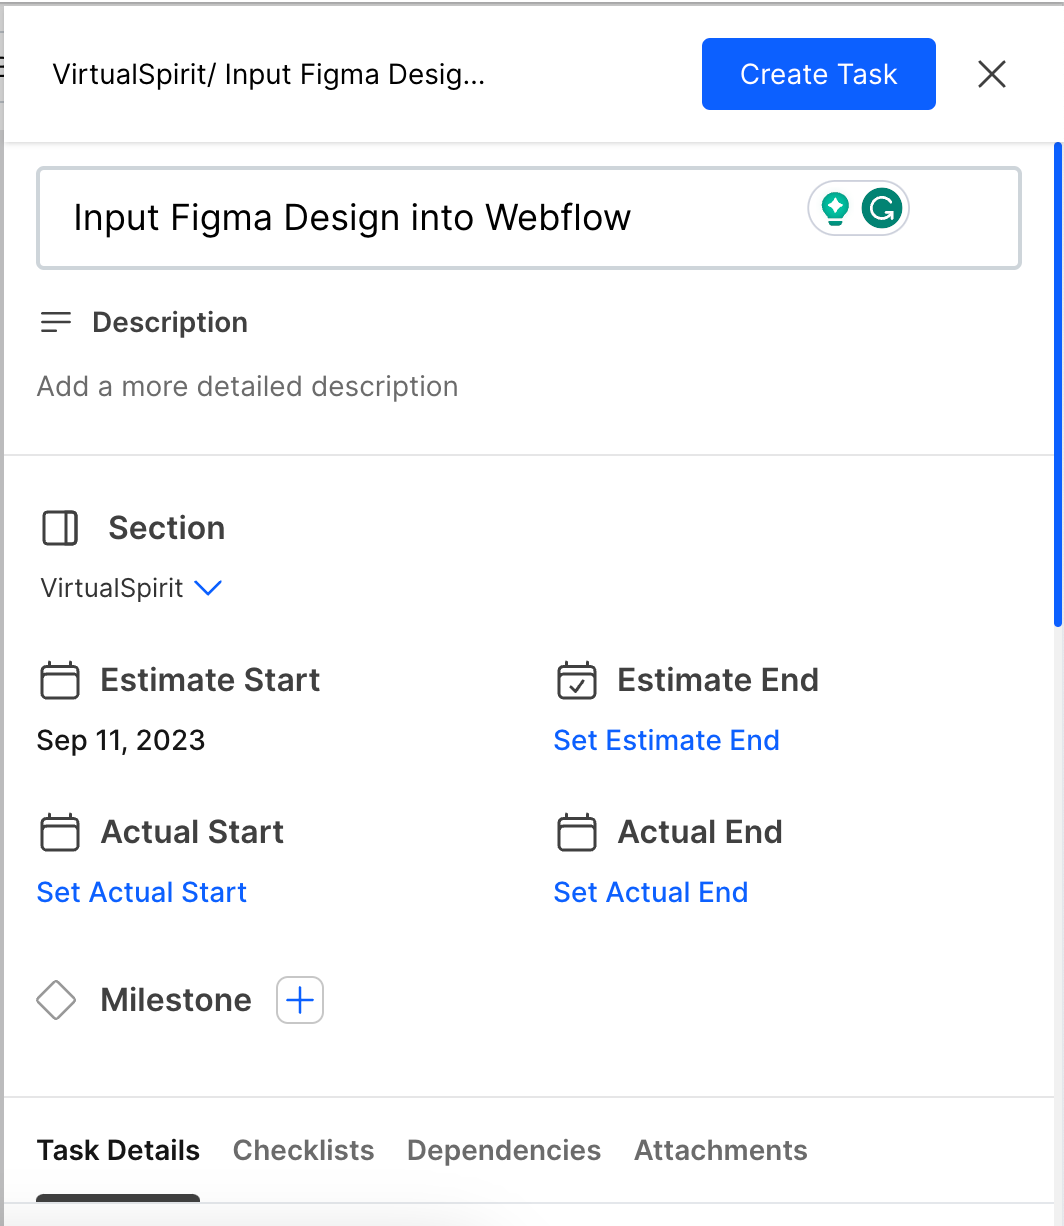Click the Actual Start calendar icon
1064x1226 pixels.
click(60, 833)
